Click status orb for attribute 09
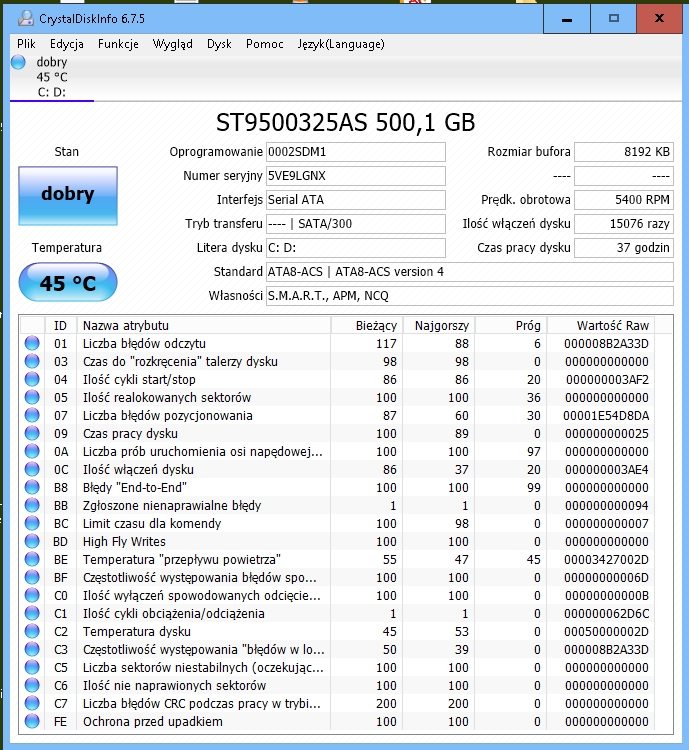The image size is (689, 750). tap(32, 433)
